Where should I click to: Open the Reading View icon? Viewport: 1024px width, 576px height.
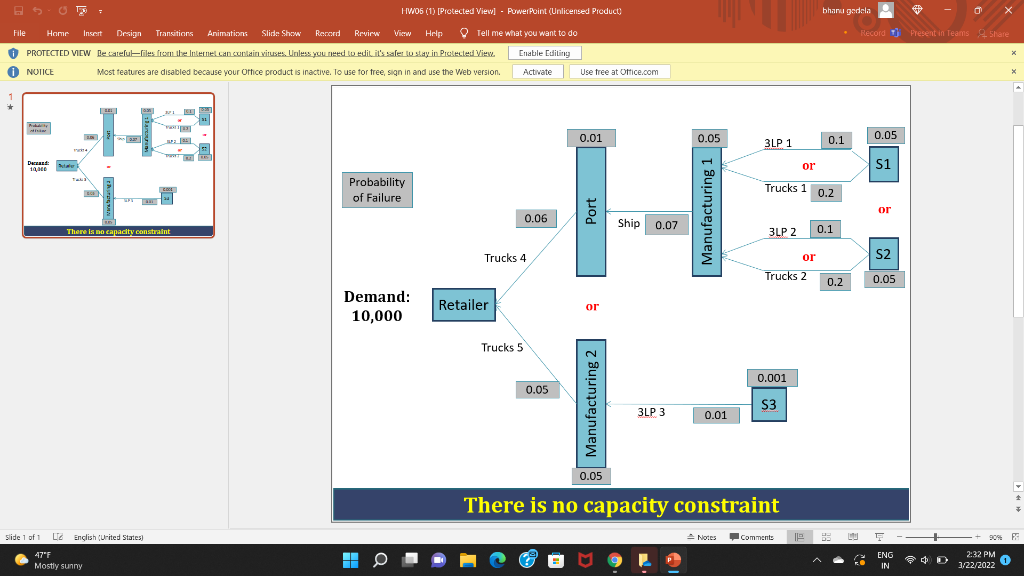point(853,536)
